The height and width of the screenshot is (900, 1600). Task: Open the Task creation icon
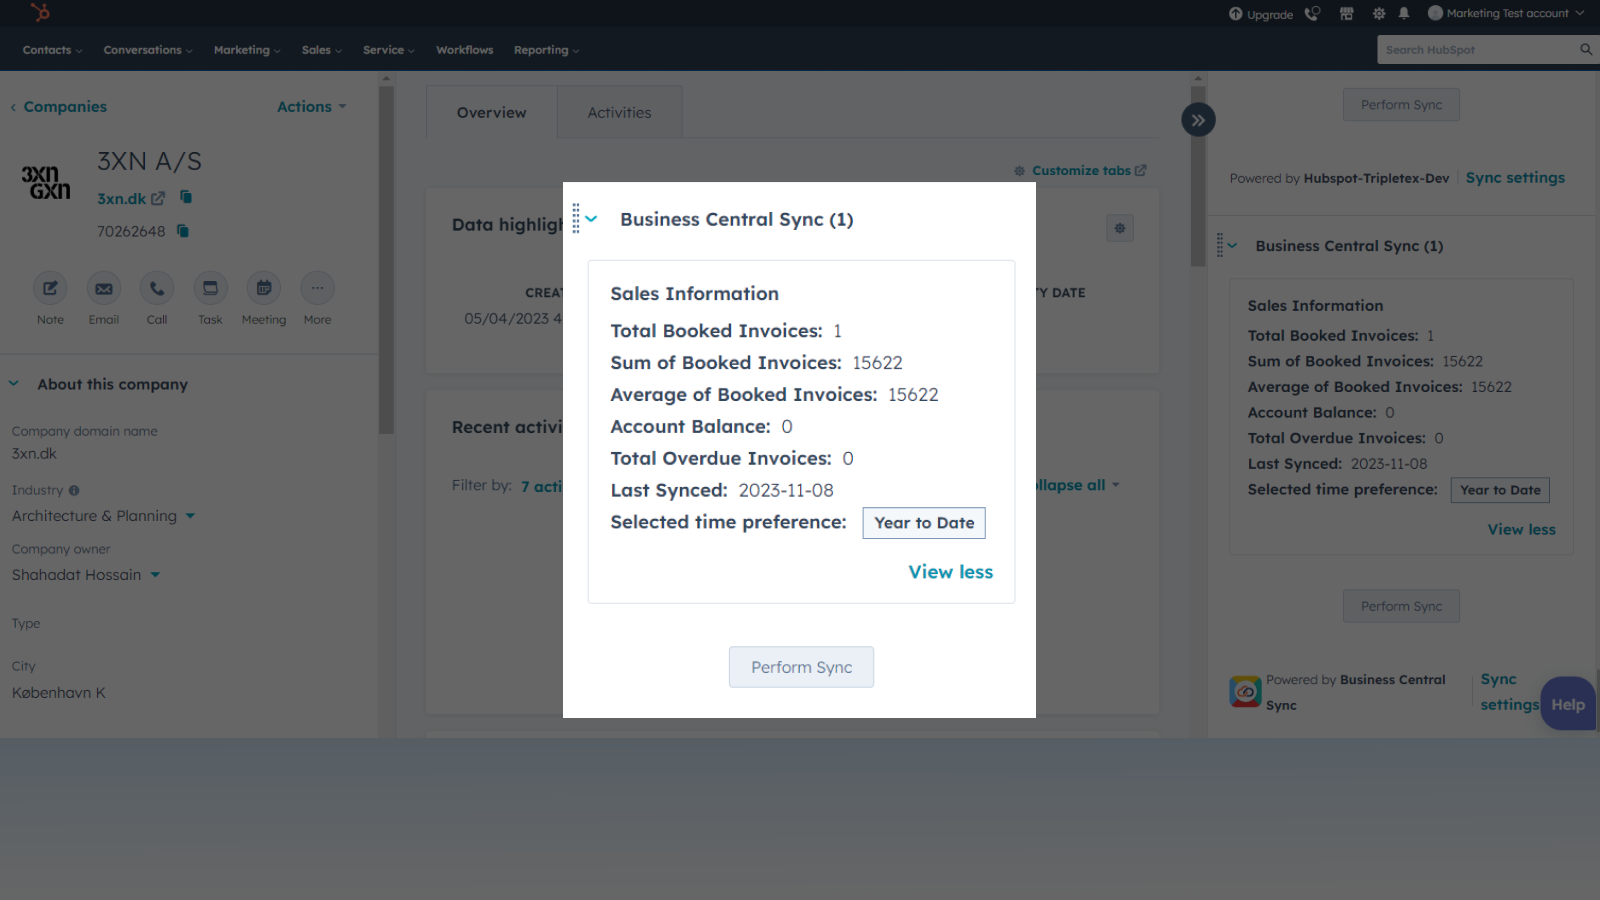(x=210, y=289)
